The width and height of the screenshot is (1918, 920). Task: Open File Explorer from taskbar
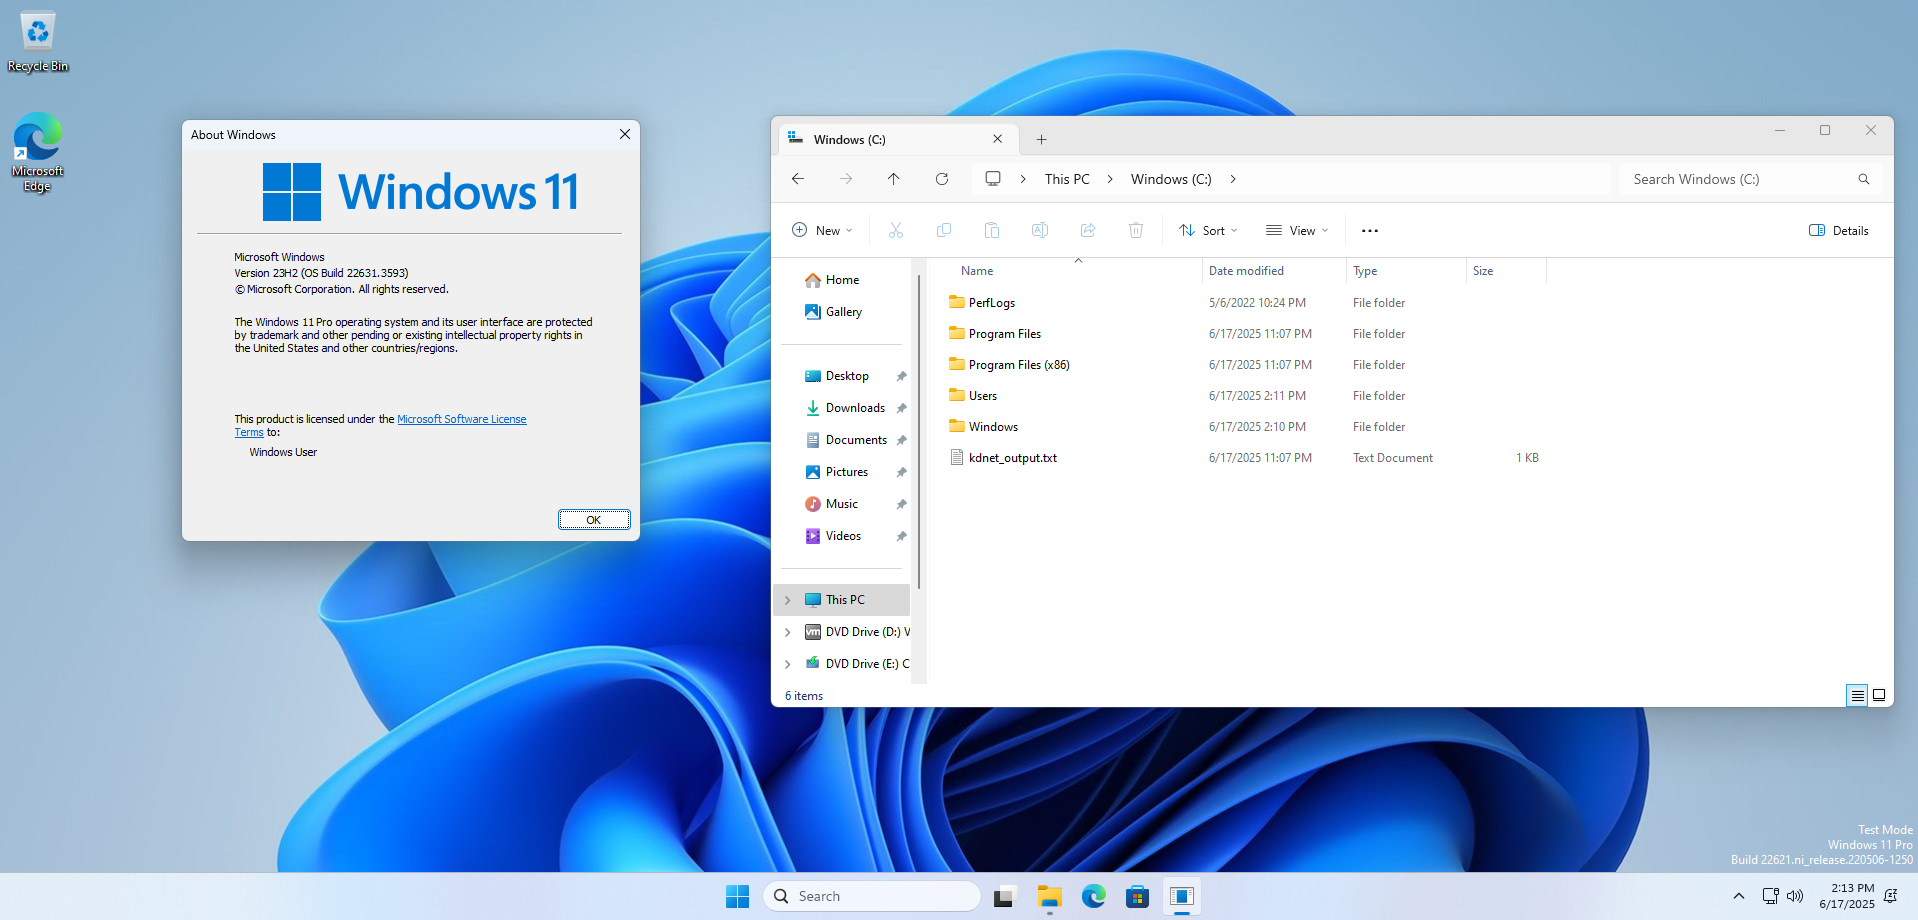[1049, 896]
